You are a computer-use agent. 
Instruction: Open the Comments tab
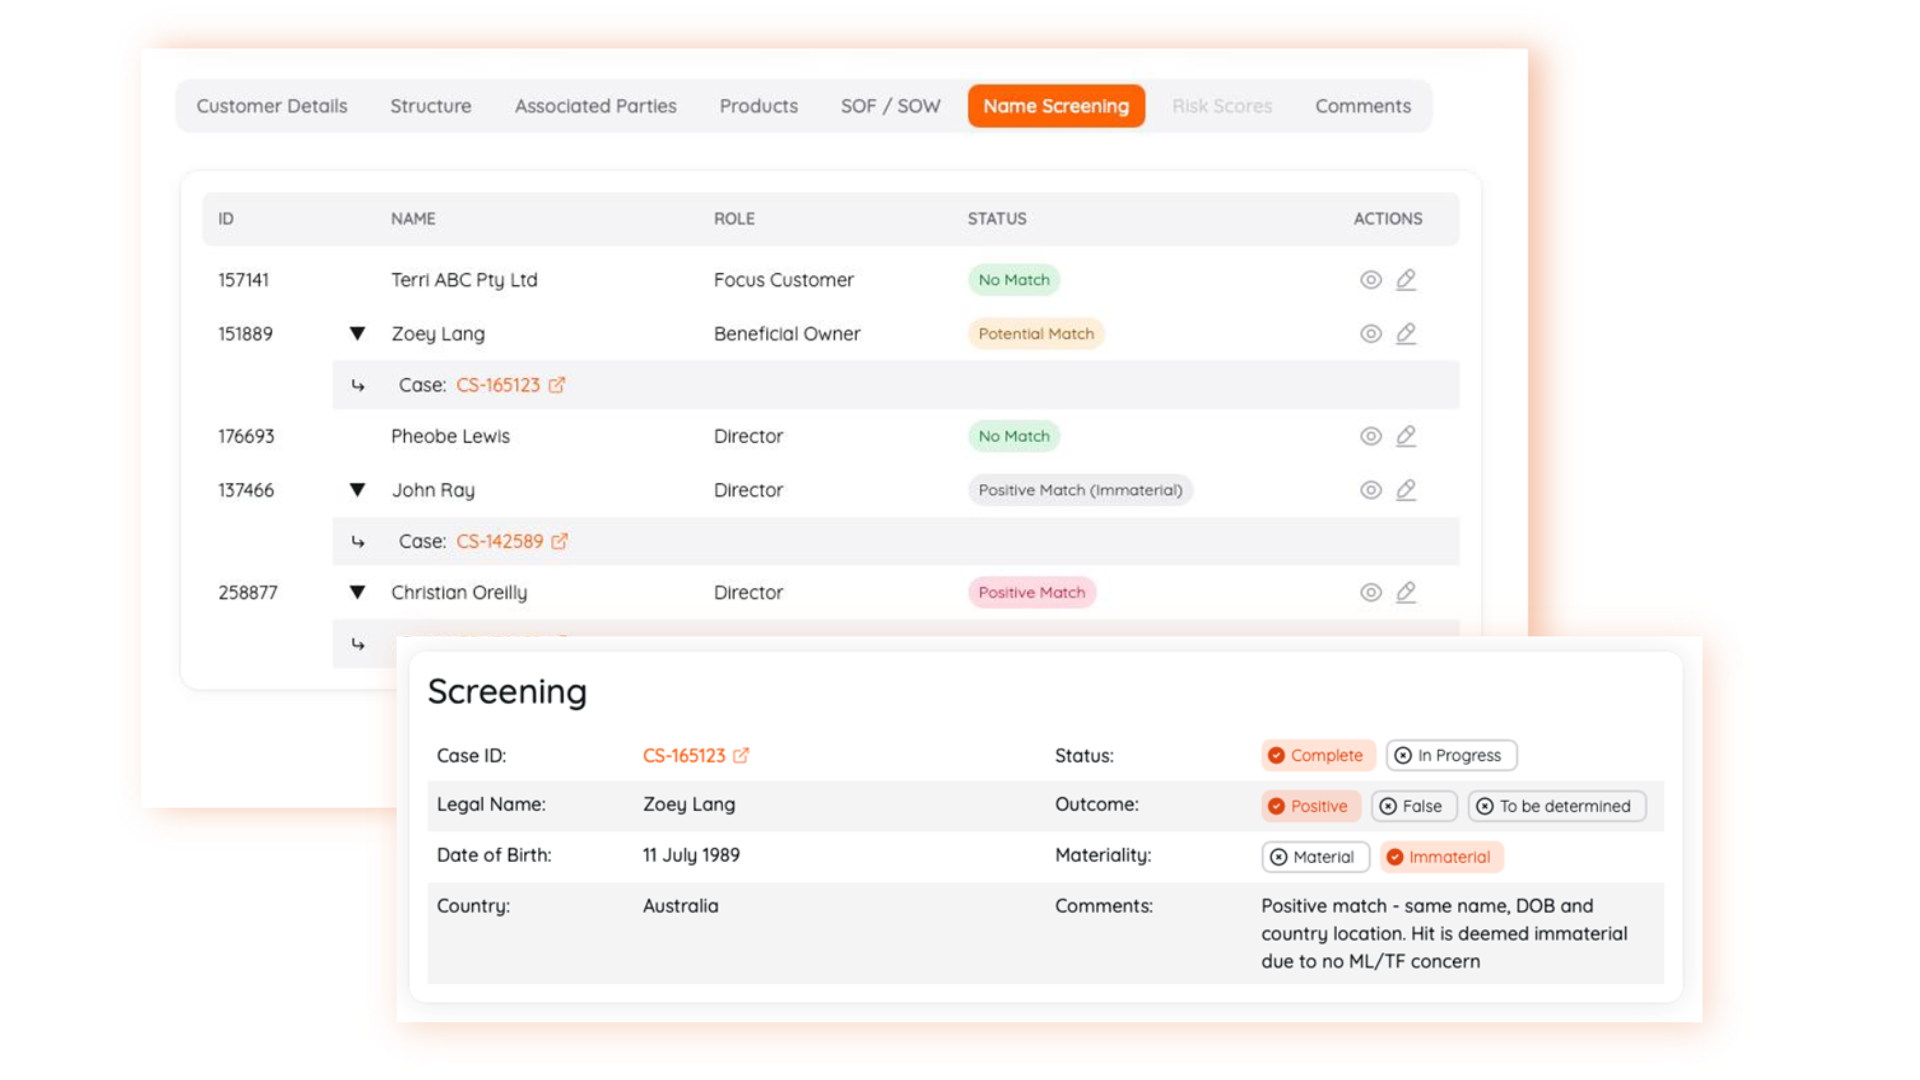click(1363, 106)
